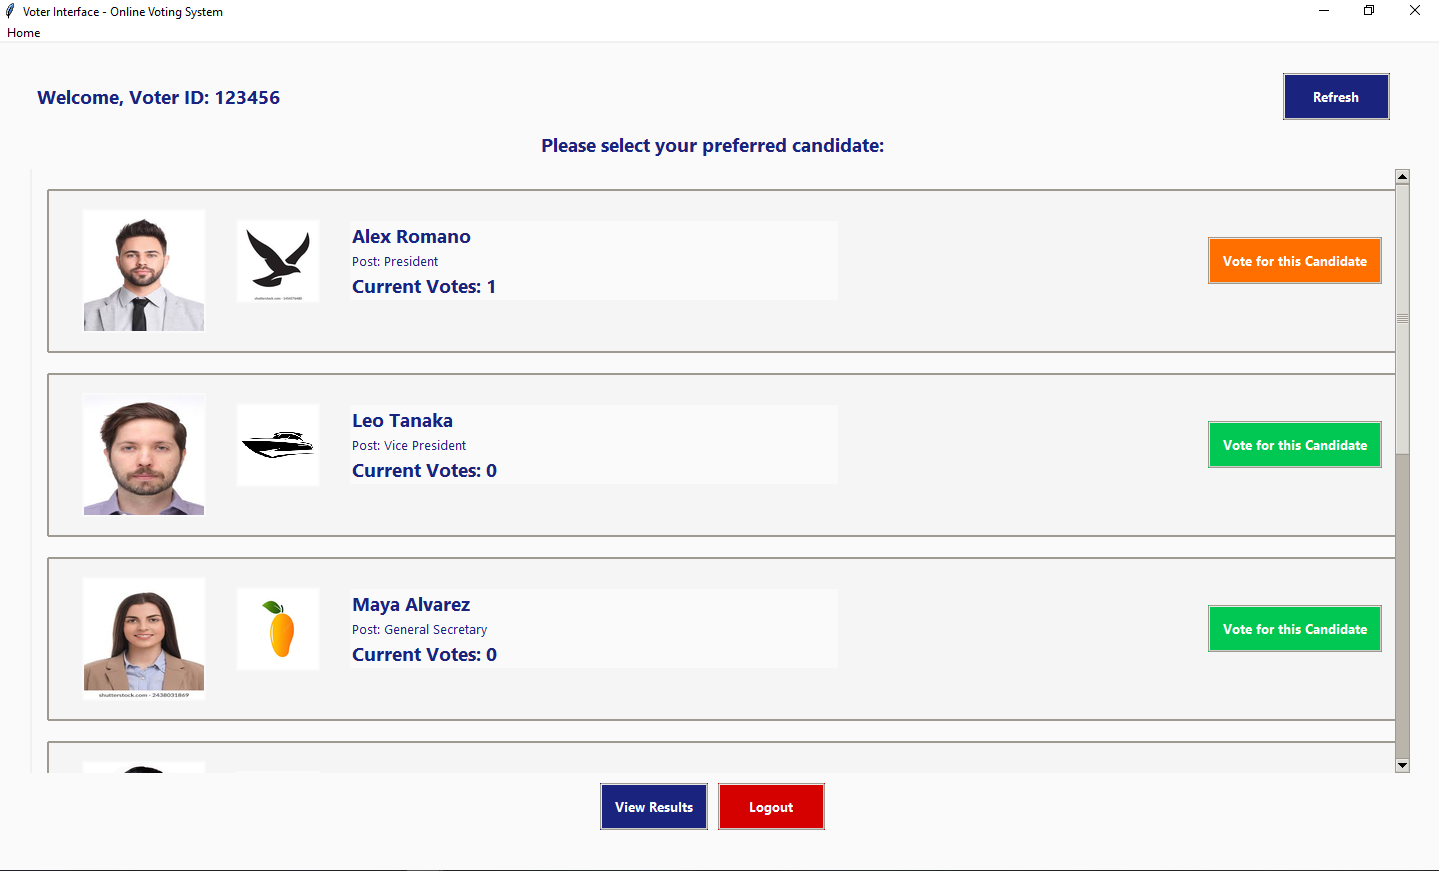The height and width of the screenshot is (871, 1439).
Task: Click the scrollbar down arrow
Action: click(x=1402, y=765)
